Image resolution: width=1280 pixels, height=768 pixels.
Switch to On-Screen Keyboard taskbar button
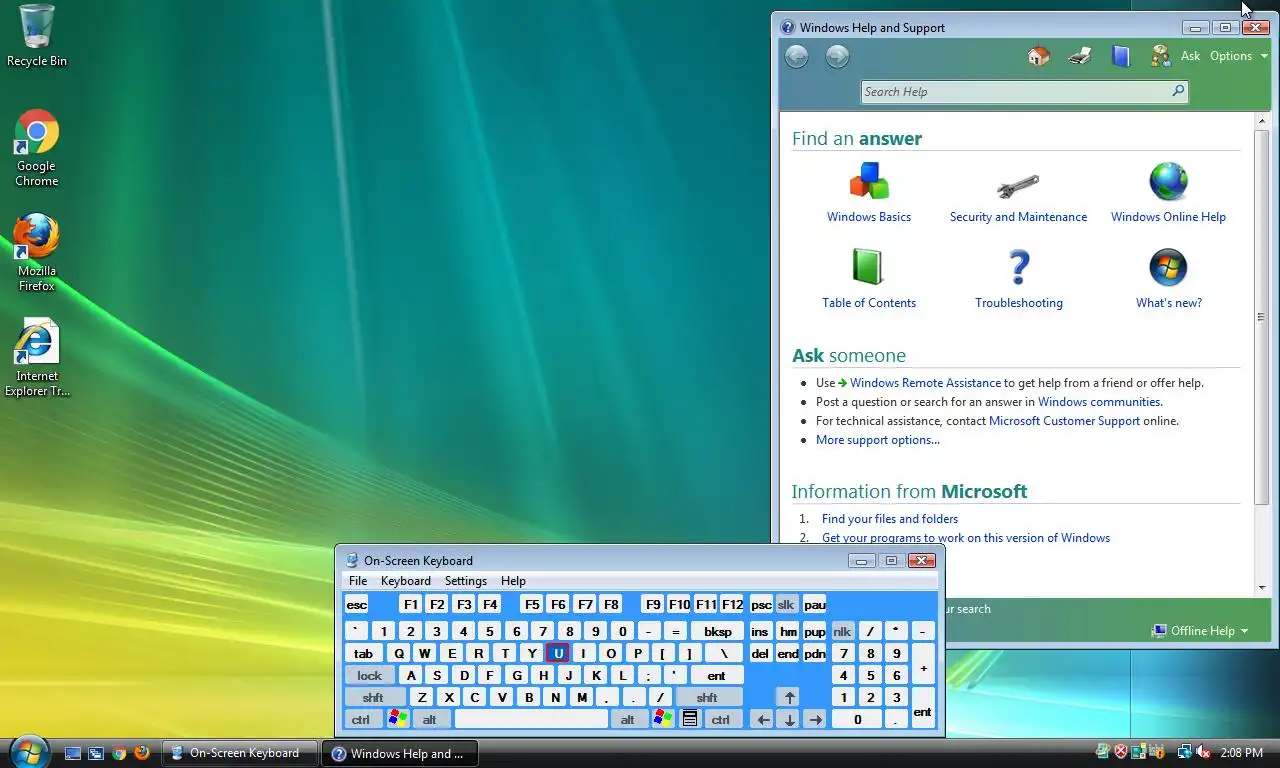240,753
